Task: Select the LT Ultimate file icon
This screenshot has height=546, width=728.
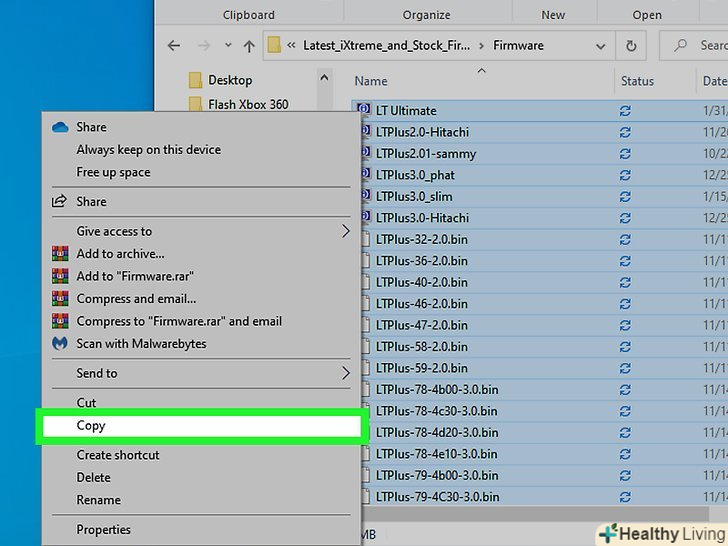Action: tap(365, 110)
